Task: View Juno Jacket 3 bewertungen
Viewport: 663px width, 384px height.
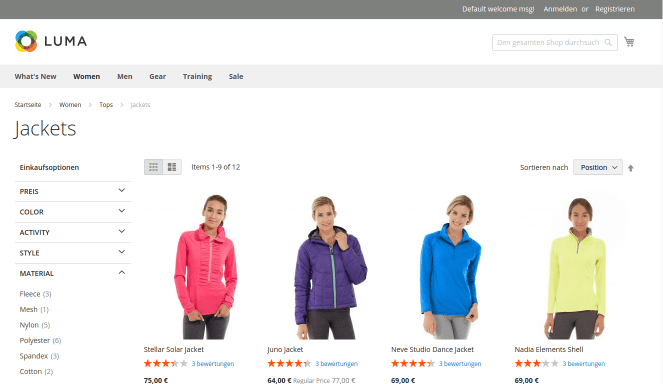Action: click(337, 364)
